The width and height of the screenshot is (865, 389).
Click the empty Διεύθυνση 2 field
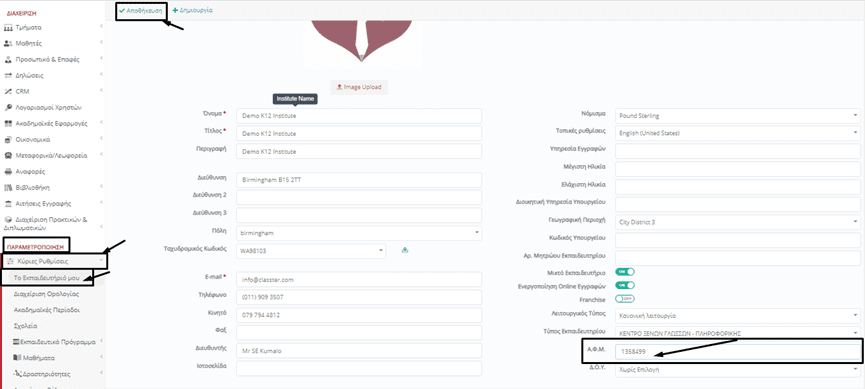359,198
